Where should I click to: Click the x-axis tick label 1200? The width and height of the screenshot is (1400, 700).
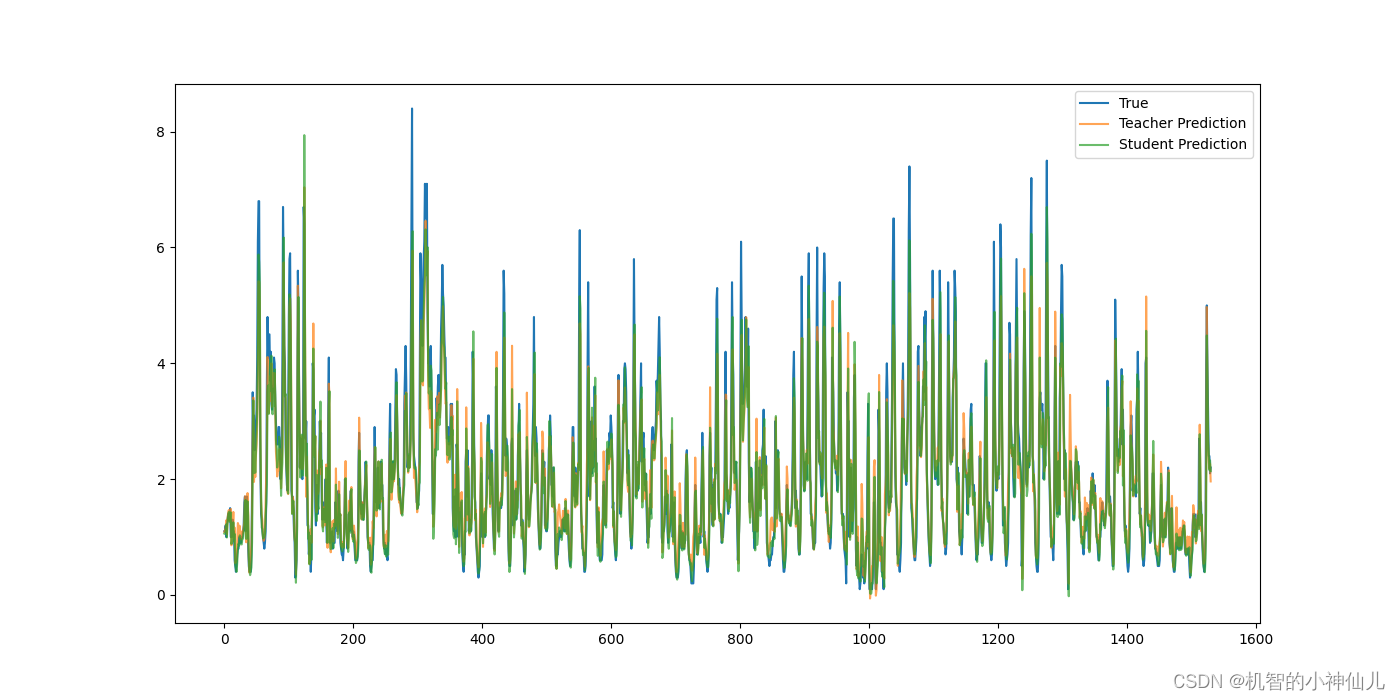[998, 639]
